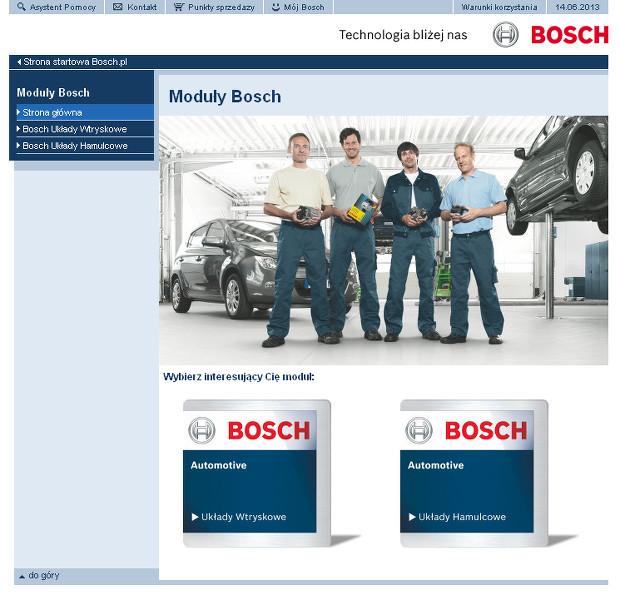
Task: Click the Układy Hamulcowe link on its tile
Action: pos(462,517)
